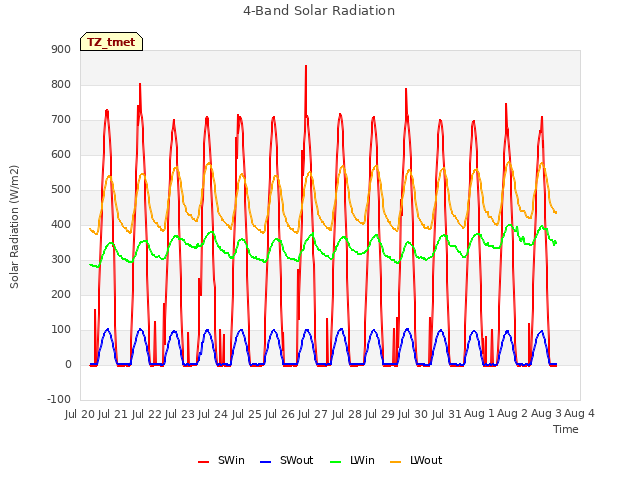The height and width of the screenshot is (480, 640).
Task: Click the Jul 25 x-axis label
Action: click(x=247, y=414)
